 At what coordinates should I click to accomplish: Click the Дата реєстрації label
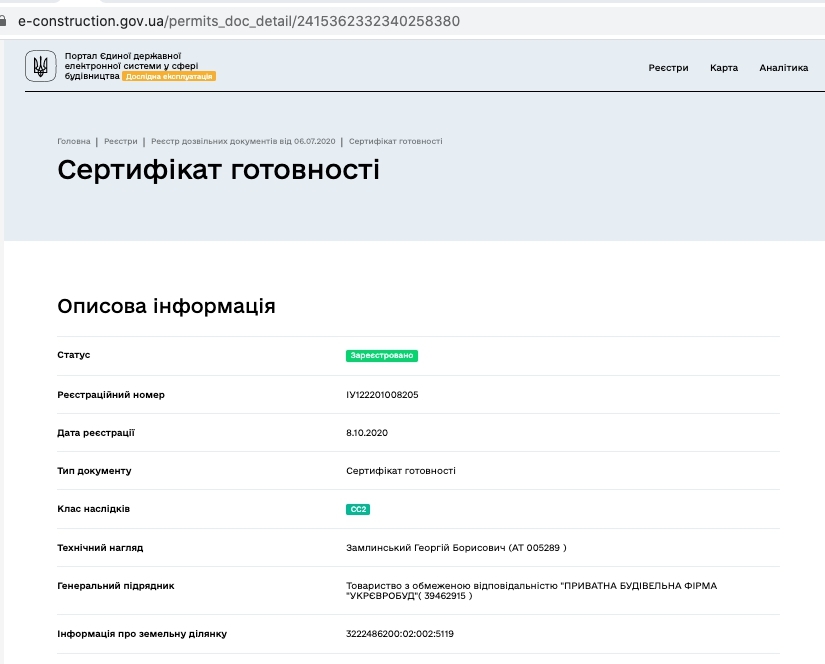[96, 433]
